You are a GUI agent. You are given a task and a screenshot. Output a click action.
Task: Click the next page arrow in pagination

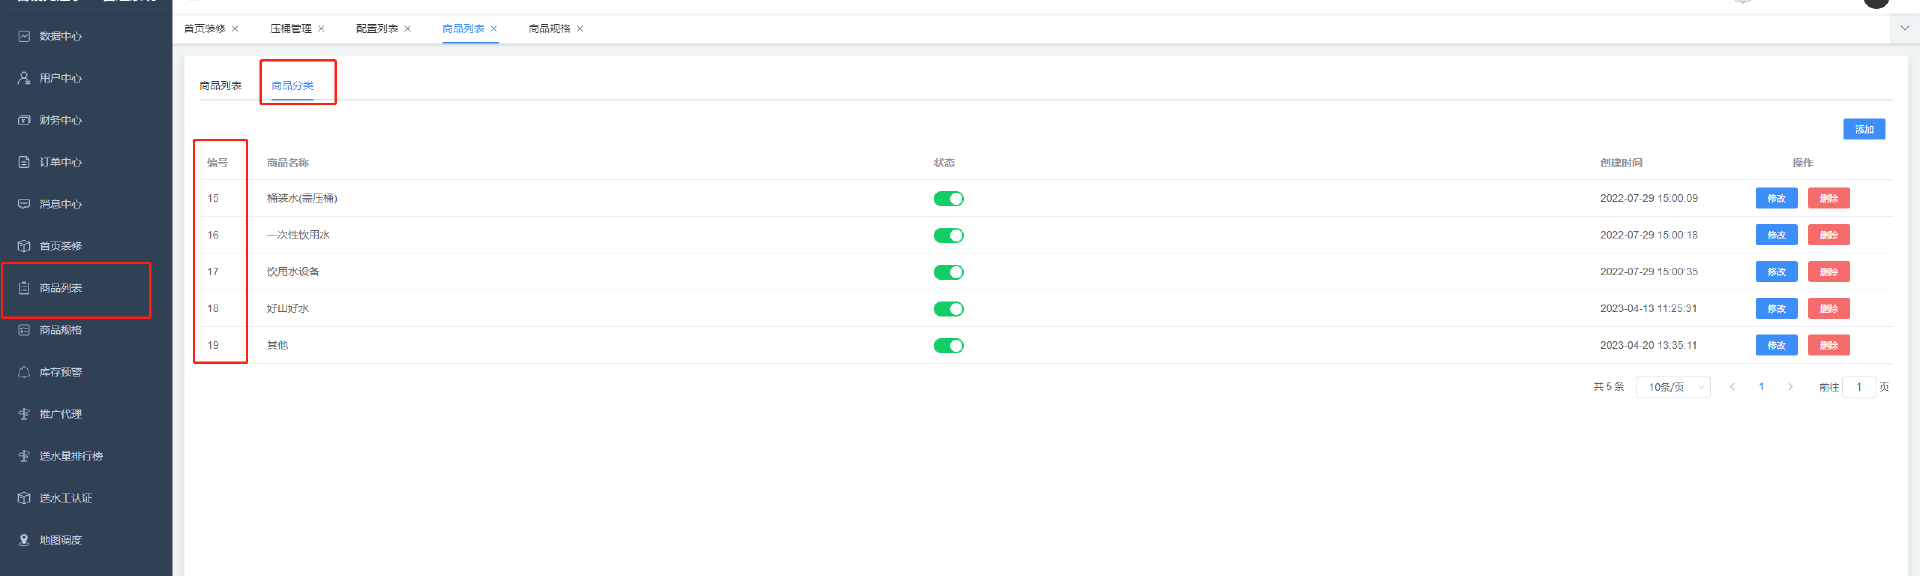(x=1790, y=387)
